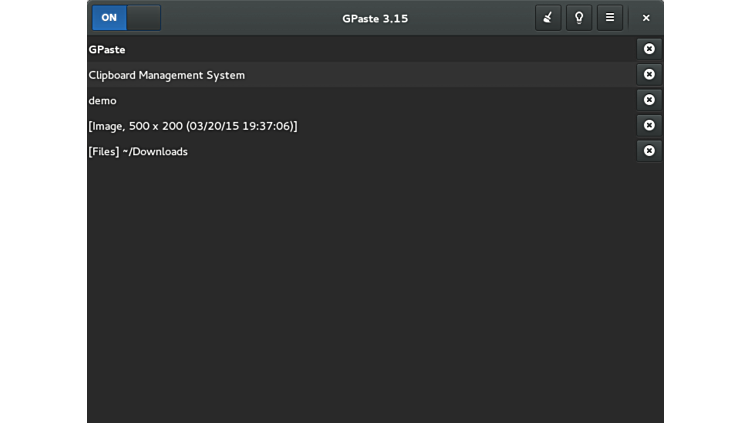The image size is (752, 423).
Task: Choose the "demo" history item
Action: (102, 100)
